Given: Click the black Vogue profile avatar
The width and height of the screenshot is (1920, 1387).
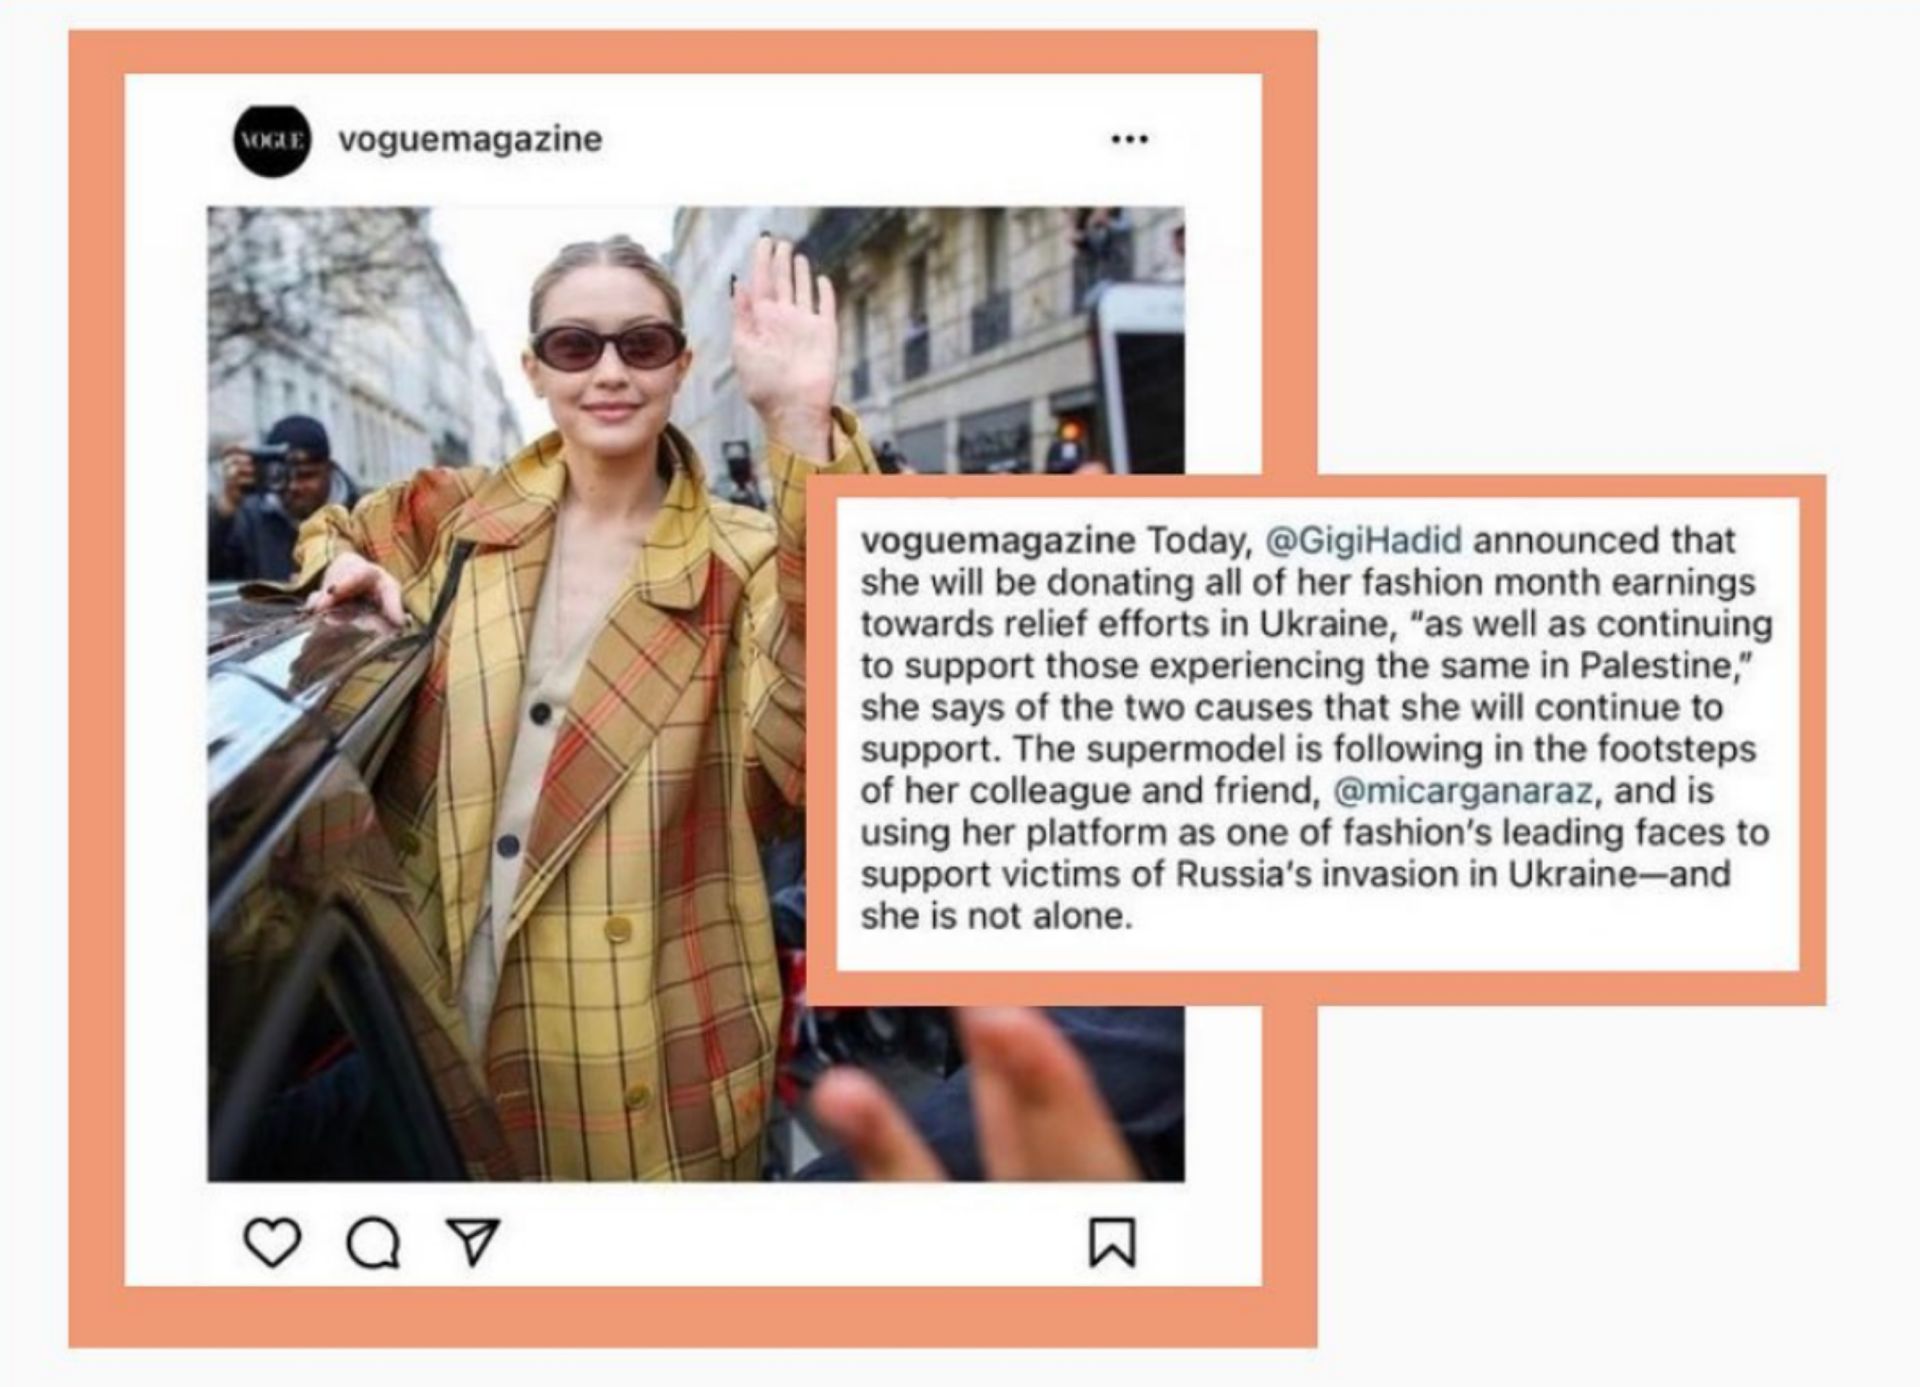Looking at the screenshot, I should (x=272, y=141).
